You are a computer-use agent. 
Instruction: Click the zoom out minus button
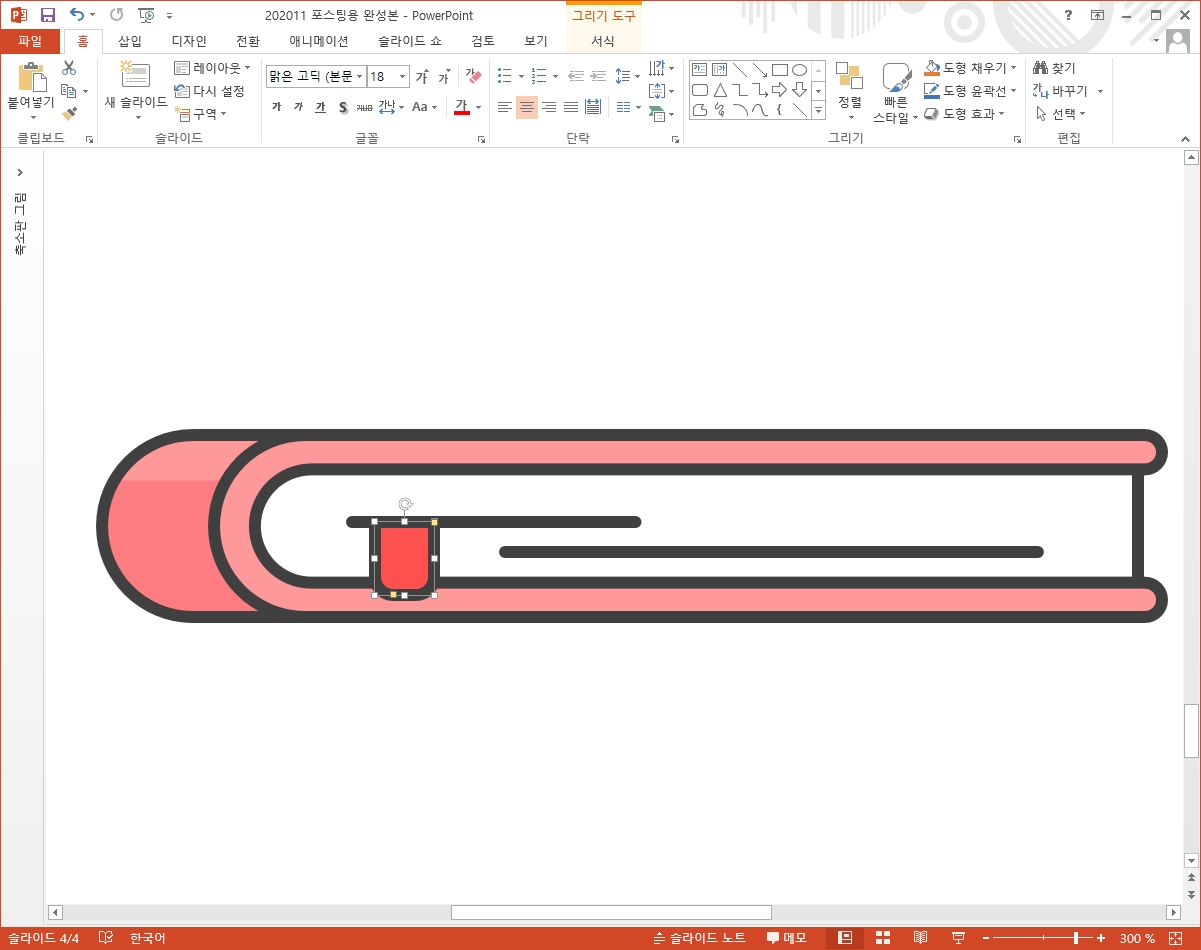(986, 938)
